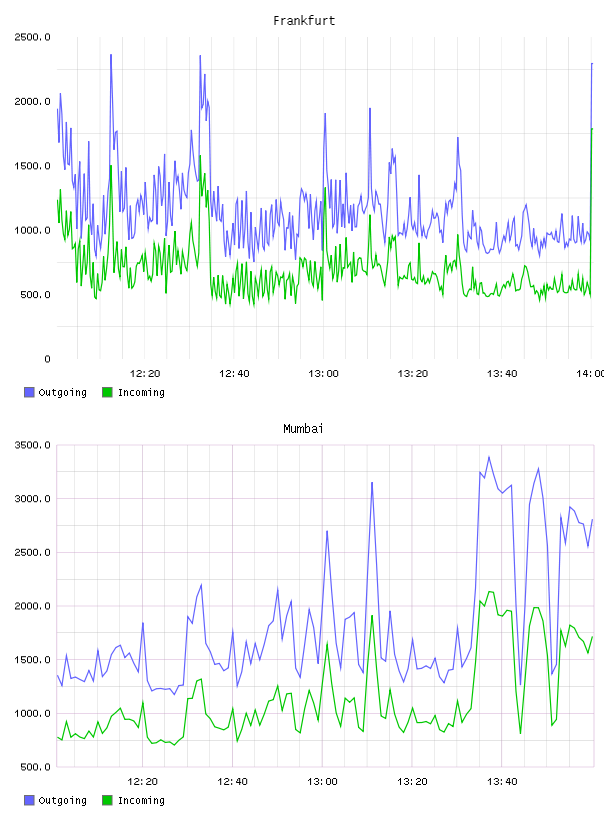Click the Frankfurt chart title
608x816 pixels.
coord(304,21)
